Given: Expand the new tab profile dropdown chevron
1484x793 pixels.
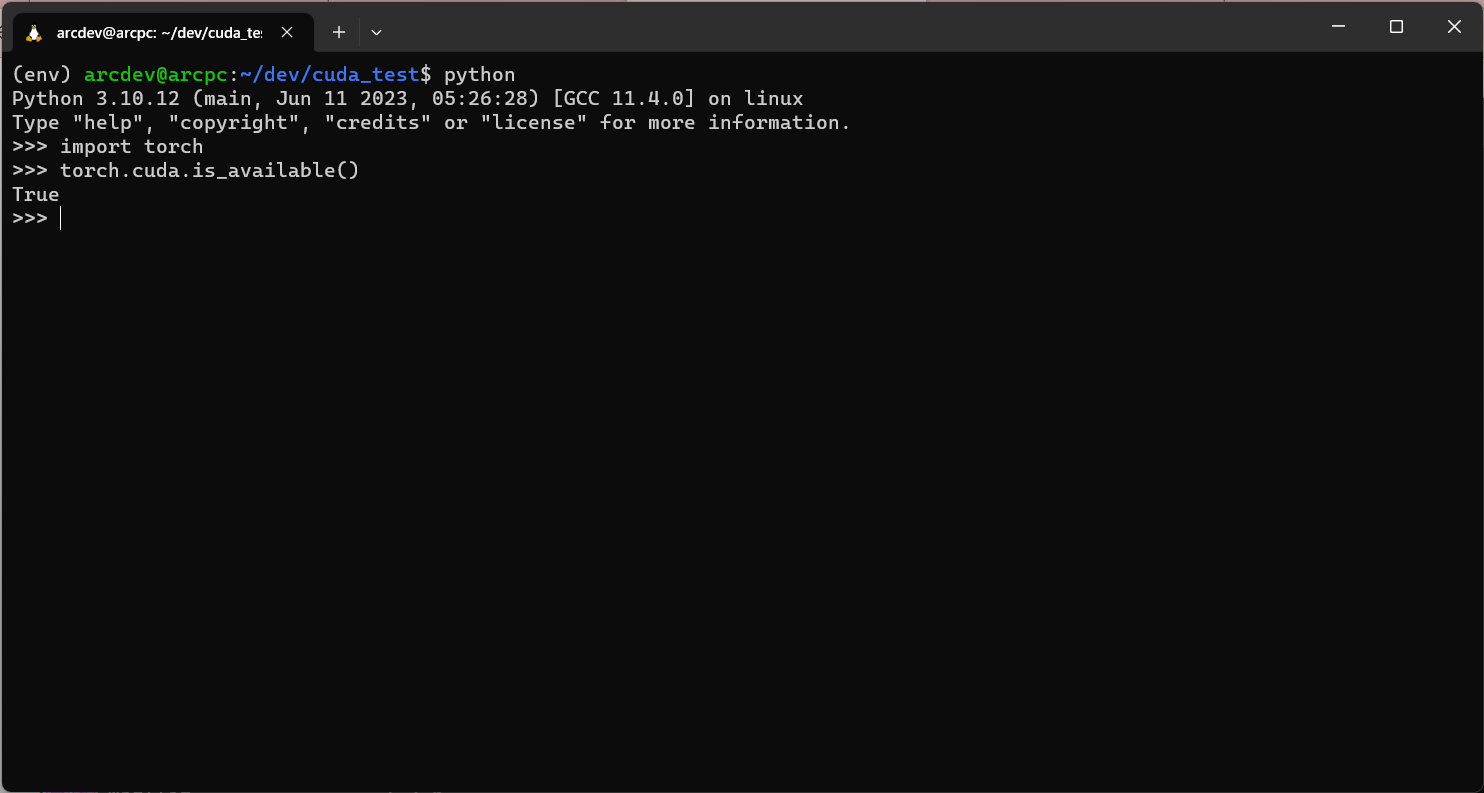Looking at the screenshot, I should pyautogui.click(x=376, y=32).
